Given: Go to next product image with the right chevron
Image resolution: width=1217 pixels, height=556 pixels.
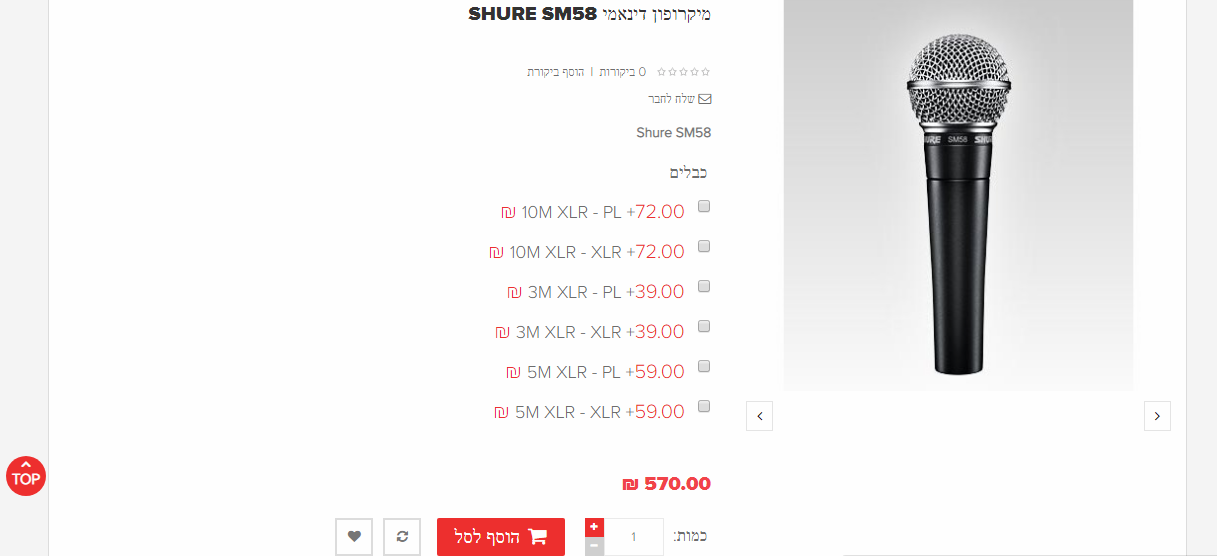Looking at the screenshot, I should [x=1157, y=416].
